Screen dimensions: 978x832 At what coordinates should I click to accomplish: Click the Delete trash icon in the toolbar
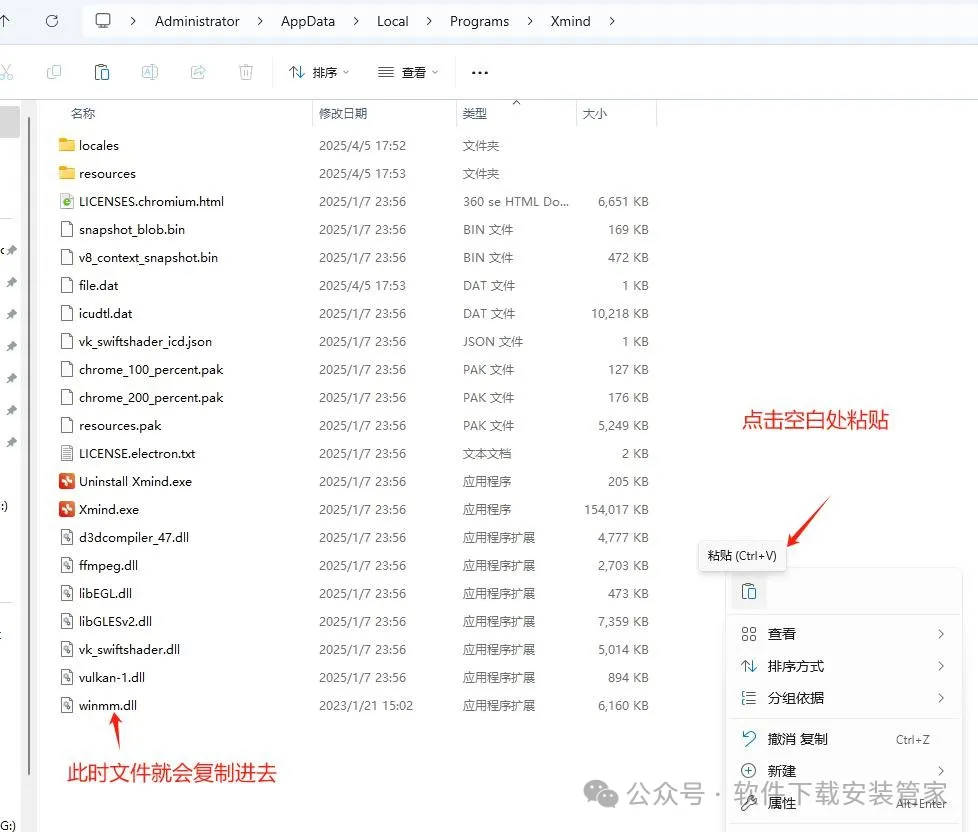tap(246, 72)
